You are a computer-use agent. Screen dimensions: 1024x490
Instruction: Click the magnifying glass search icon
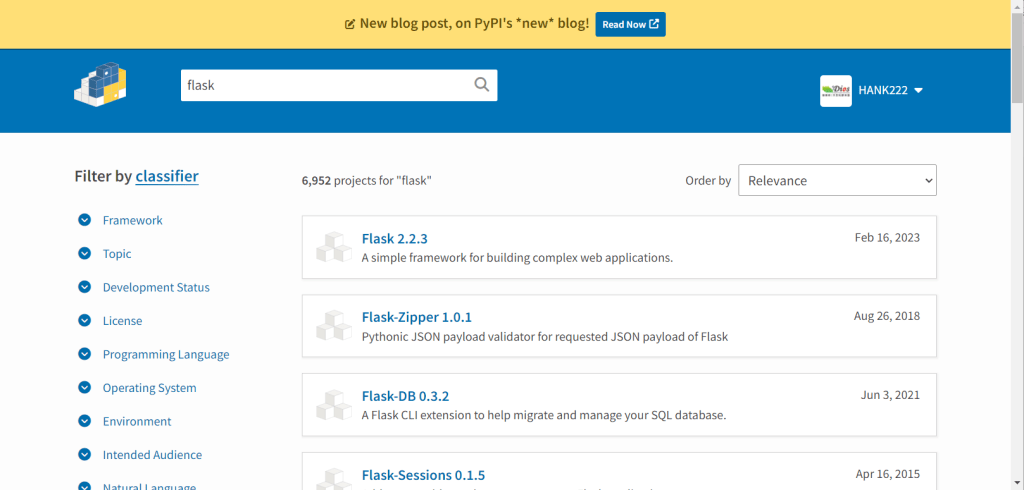482,85
